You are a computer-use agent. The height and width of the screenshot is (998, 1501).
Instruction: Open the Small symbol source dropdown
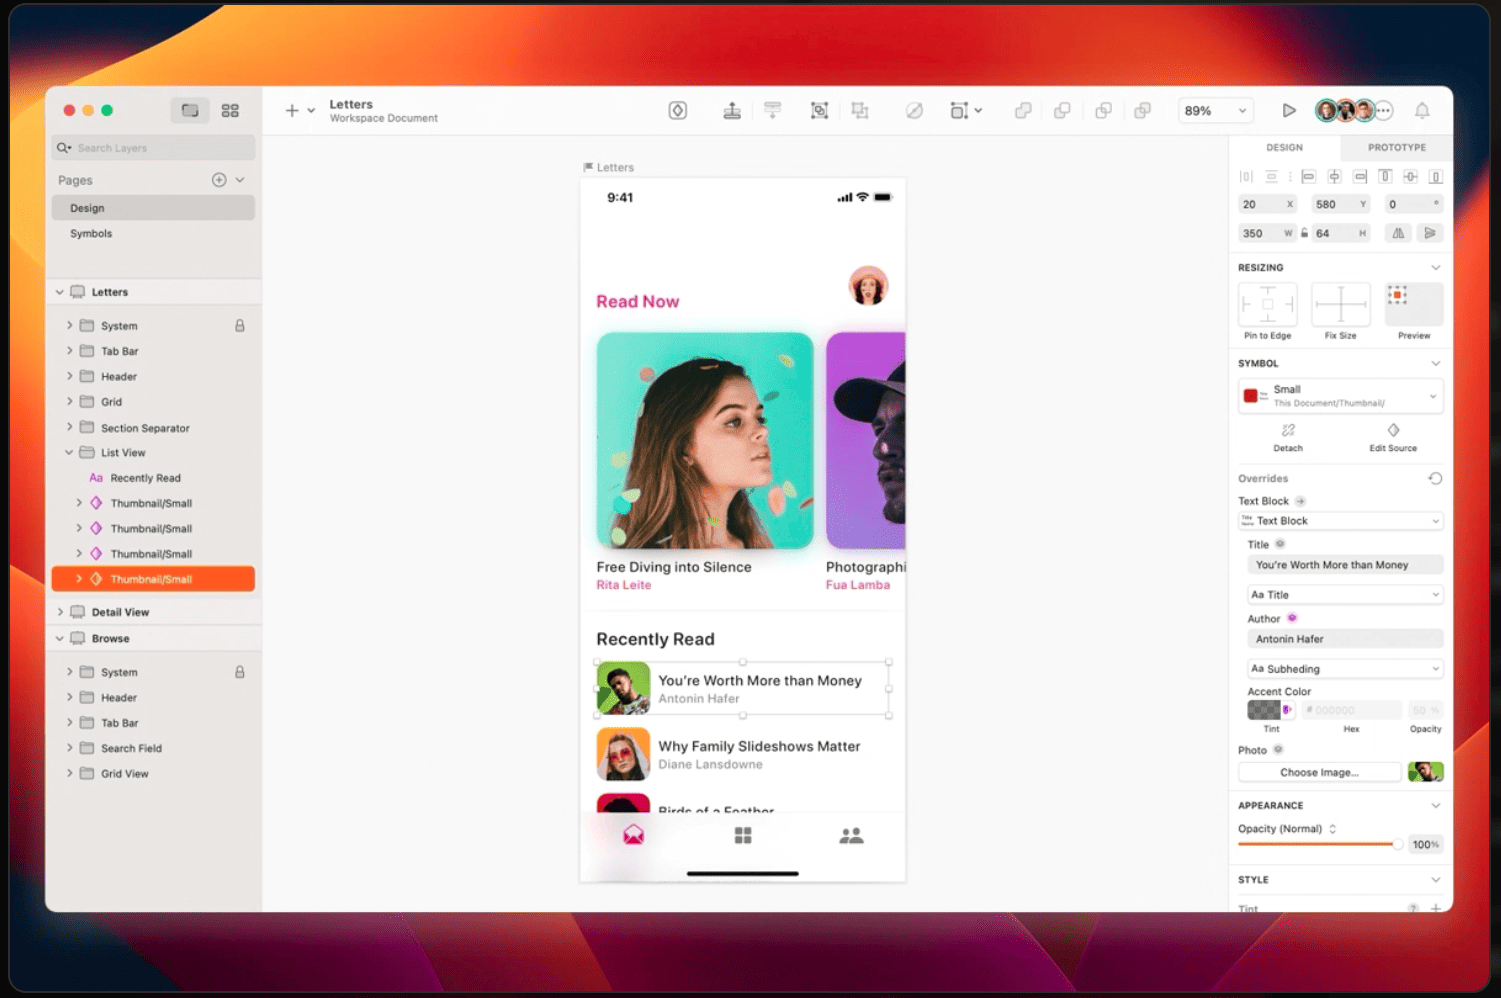tap(1340, 396)
